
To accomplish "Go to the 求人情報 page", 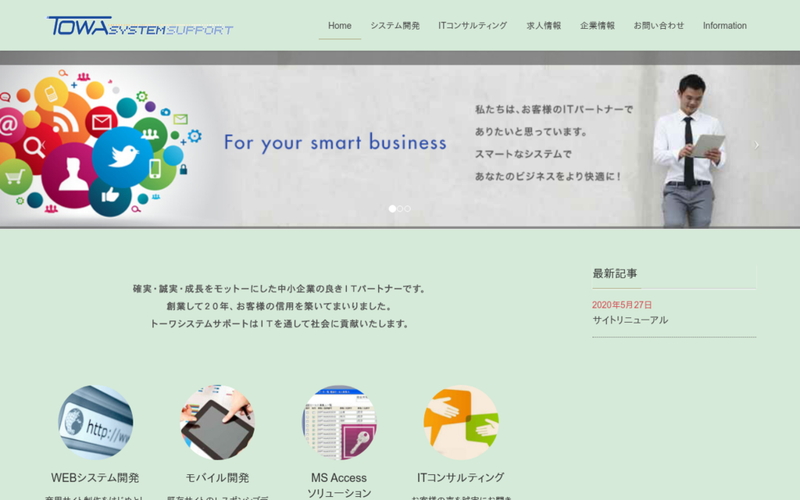I will click(544, 26).
